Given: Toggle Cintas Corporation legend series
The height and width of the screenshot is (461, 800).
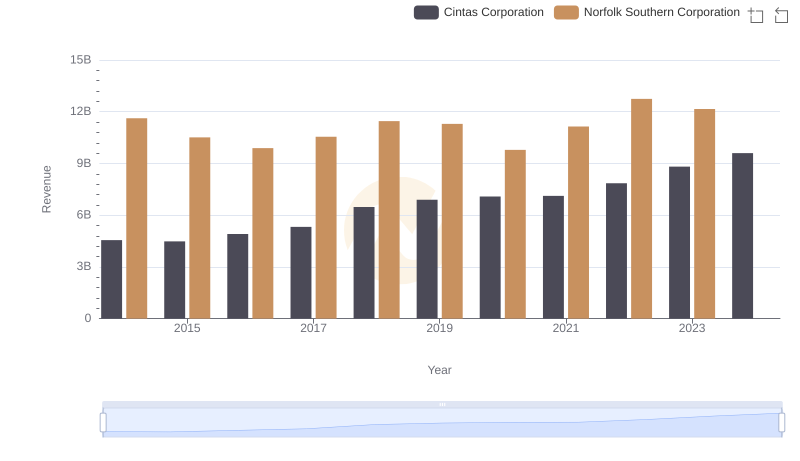Looking at the screenshot, I should [479, 12].
